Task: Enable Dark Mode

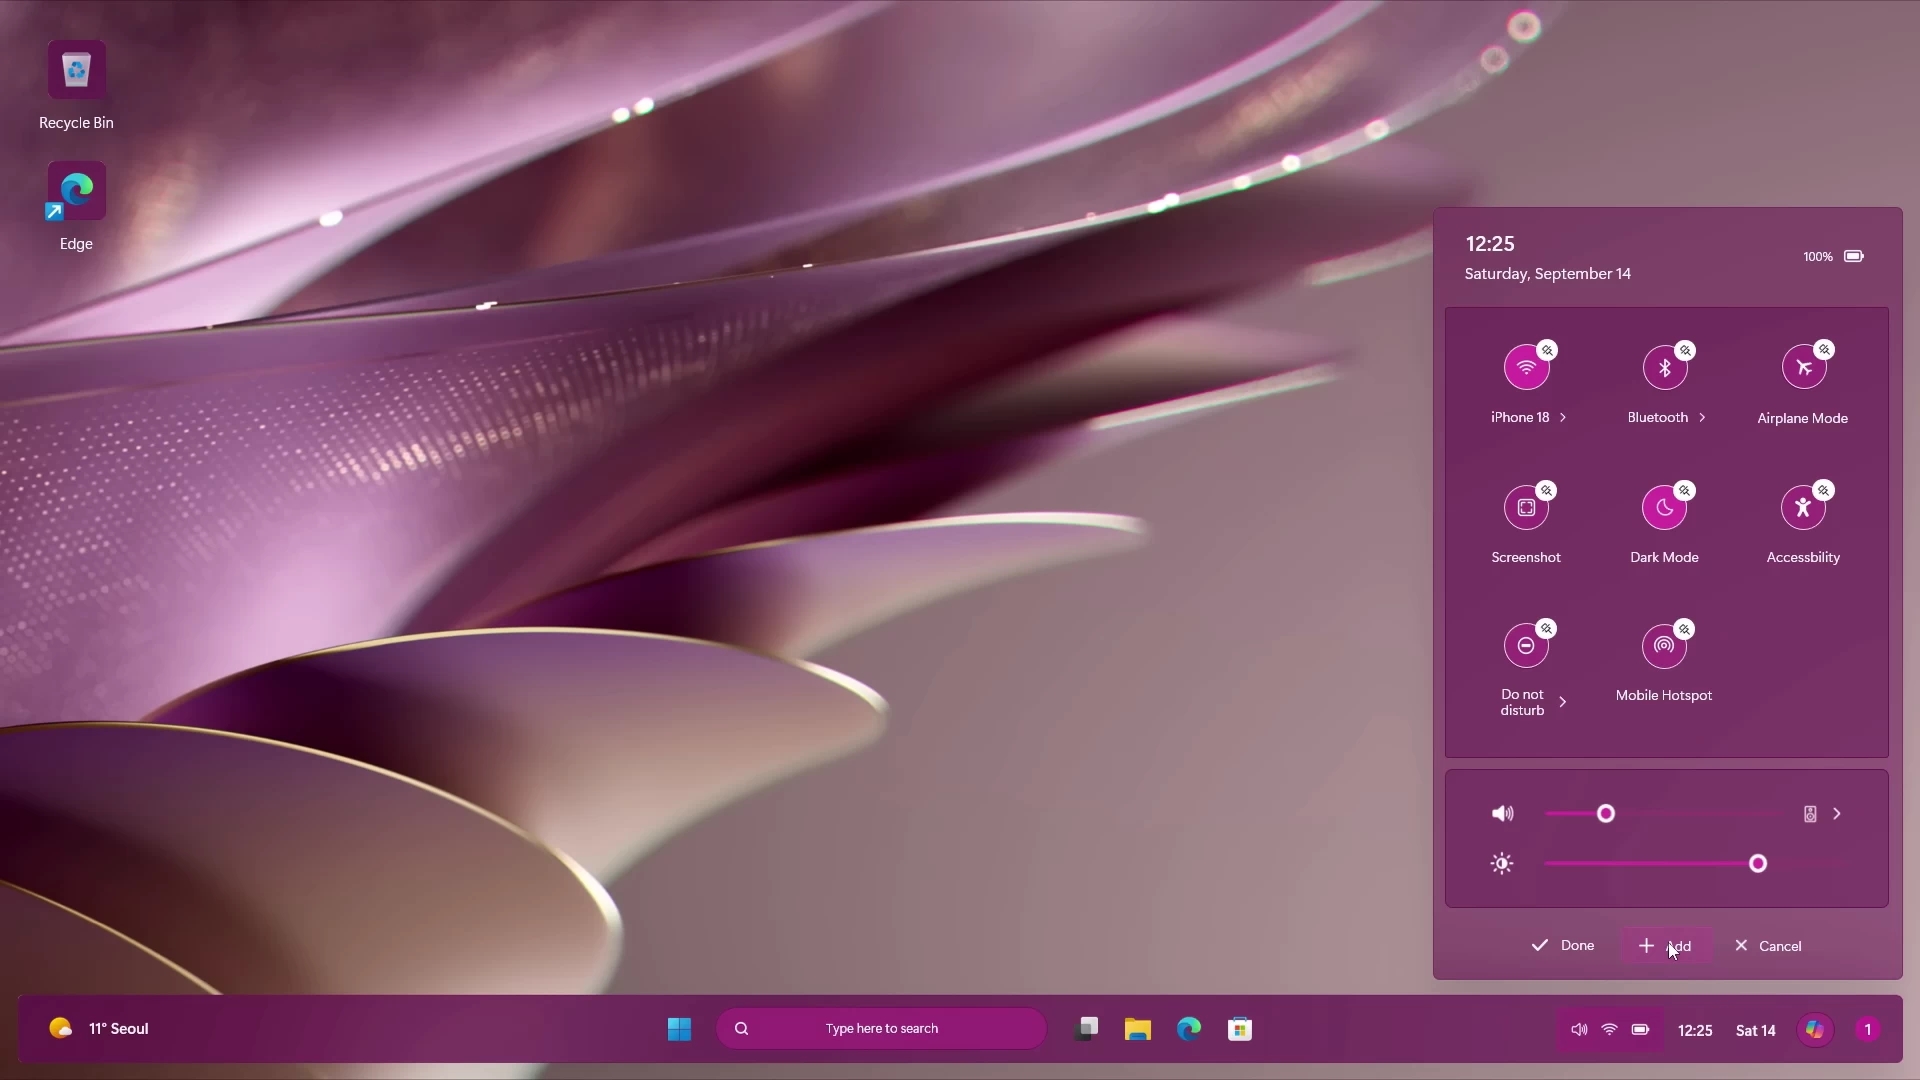Action: (x=1664, y=507)
